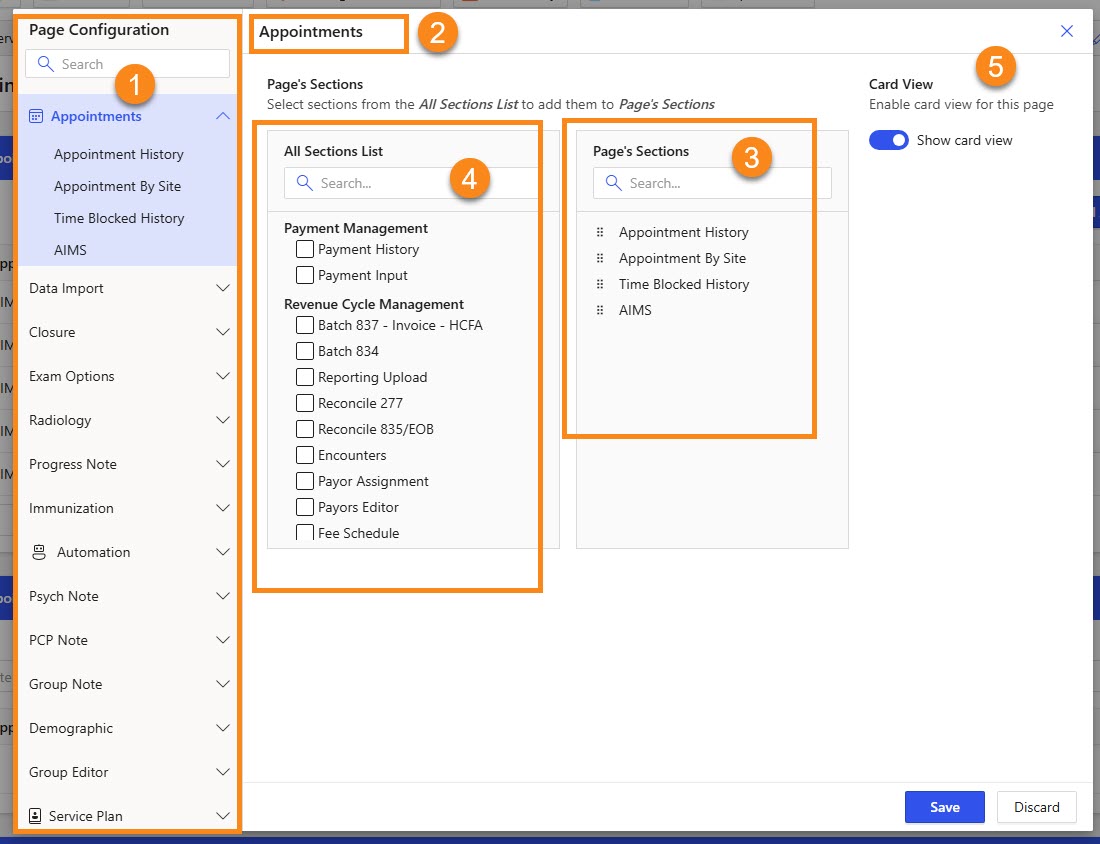Click the All Sections List search field
This screenshot has height=844, width=1100.
pyautogui.click(x=420, y=183)
